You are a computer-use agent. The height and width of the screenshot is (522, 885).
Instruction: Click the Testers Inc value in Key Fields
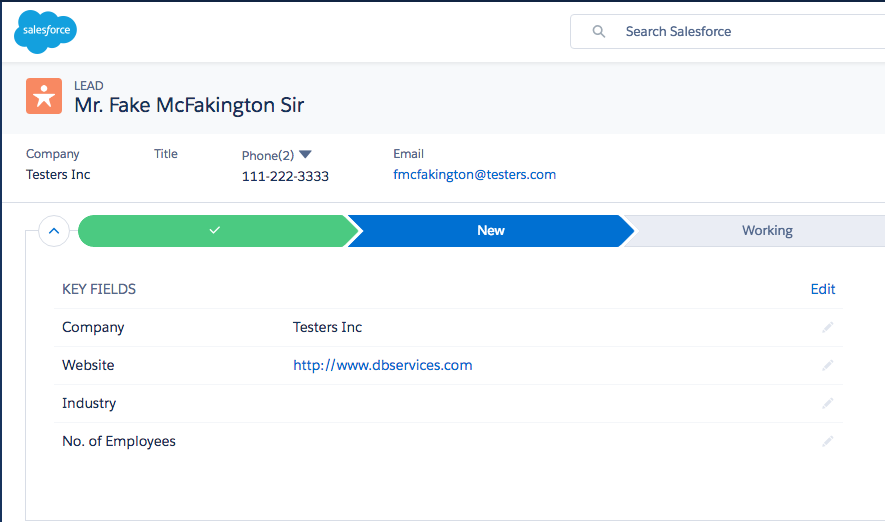pos(327,327)
